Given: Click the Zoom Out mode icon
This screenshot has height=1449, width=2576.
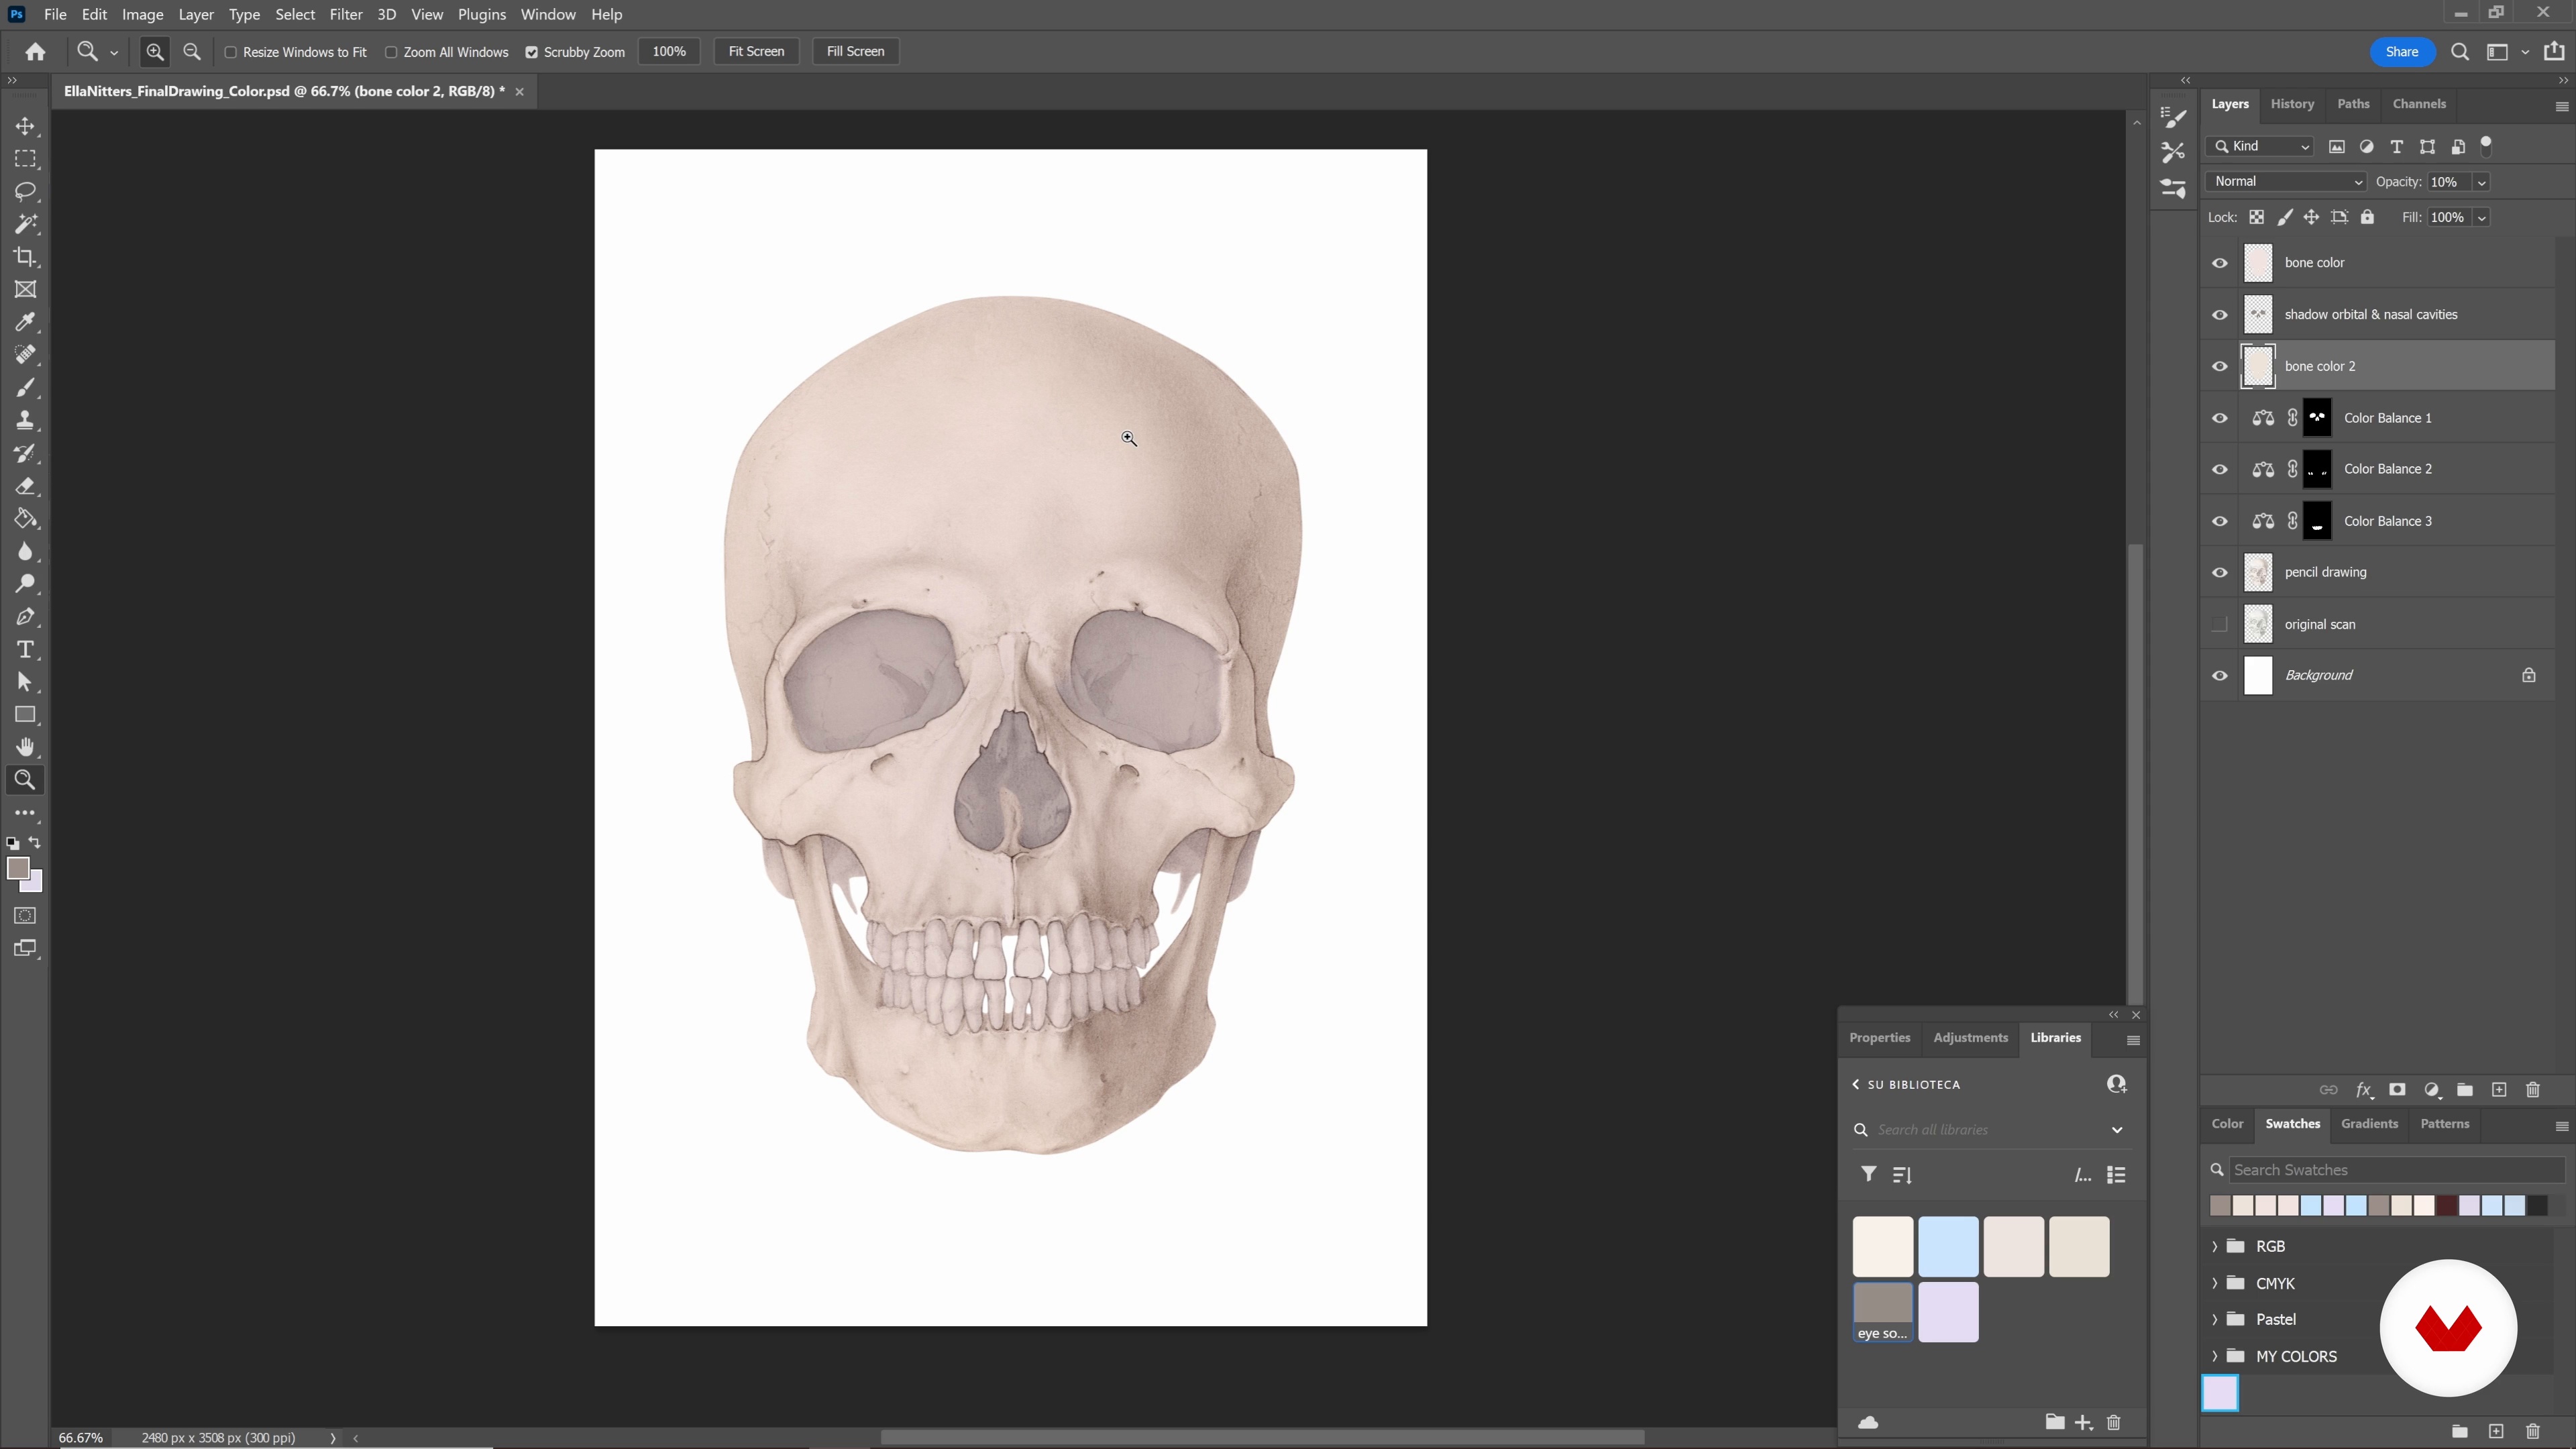Looking at the screenshot, I should pos(192,52).
